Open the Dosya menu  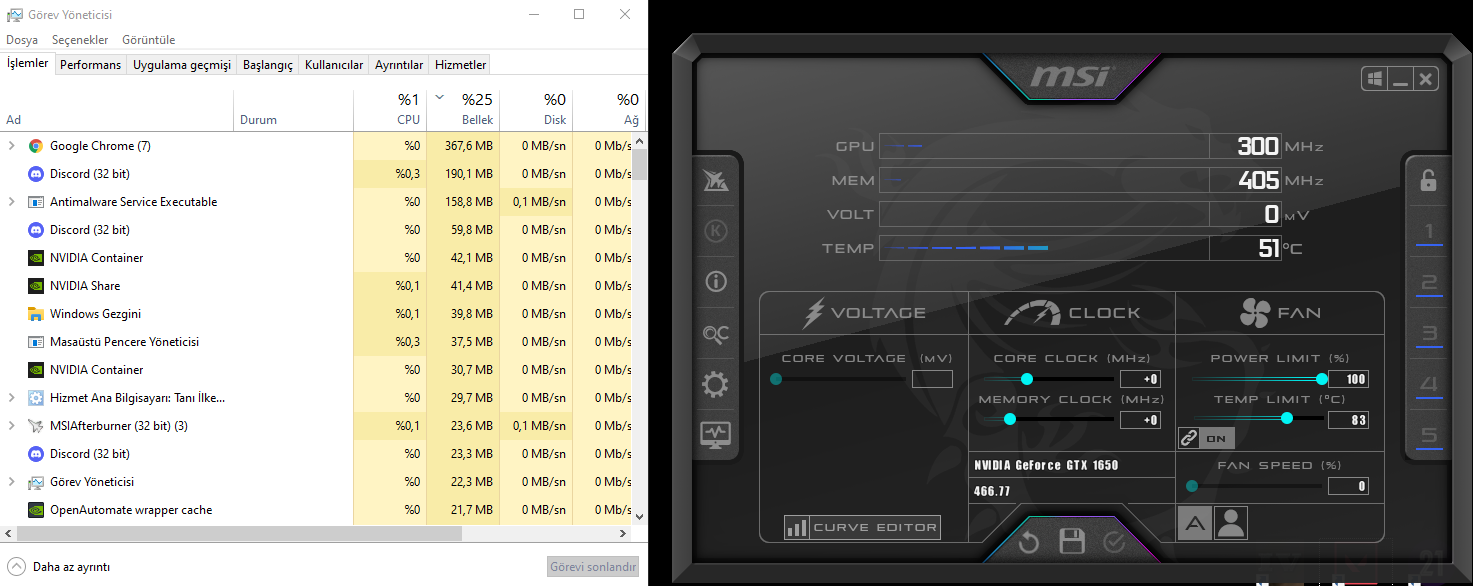(22, 40)
